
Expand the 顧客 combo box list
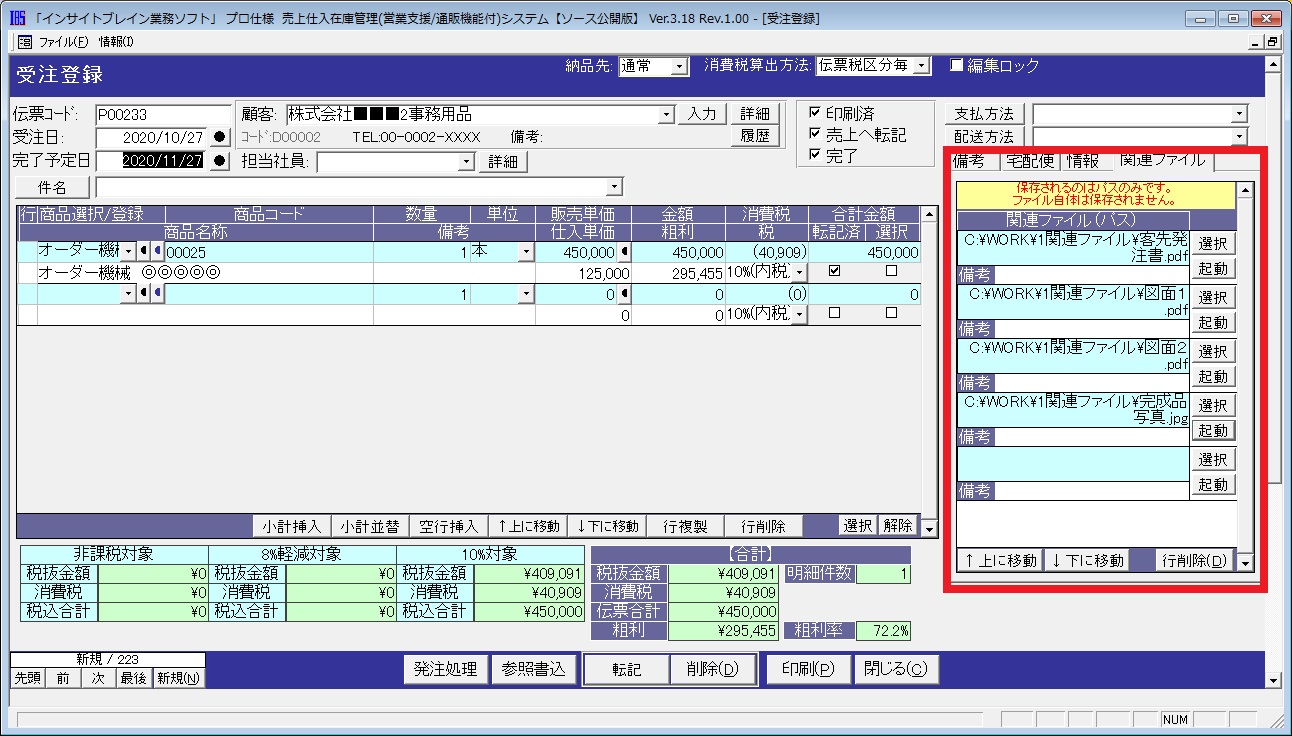pyautogui.click(x=667, y=115)
